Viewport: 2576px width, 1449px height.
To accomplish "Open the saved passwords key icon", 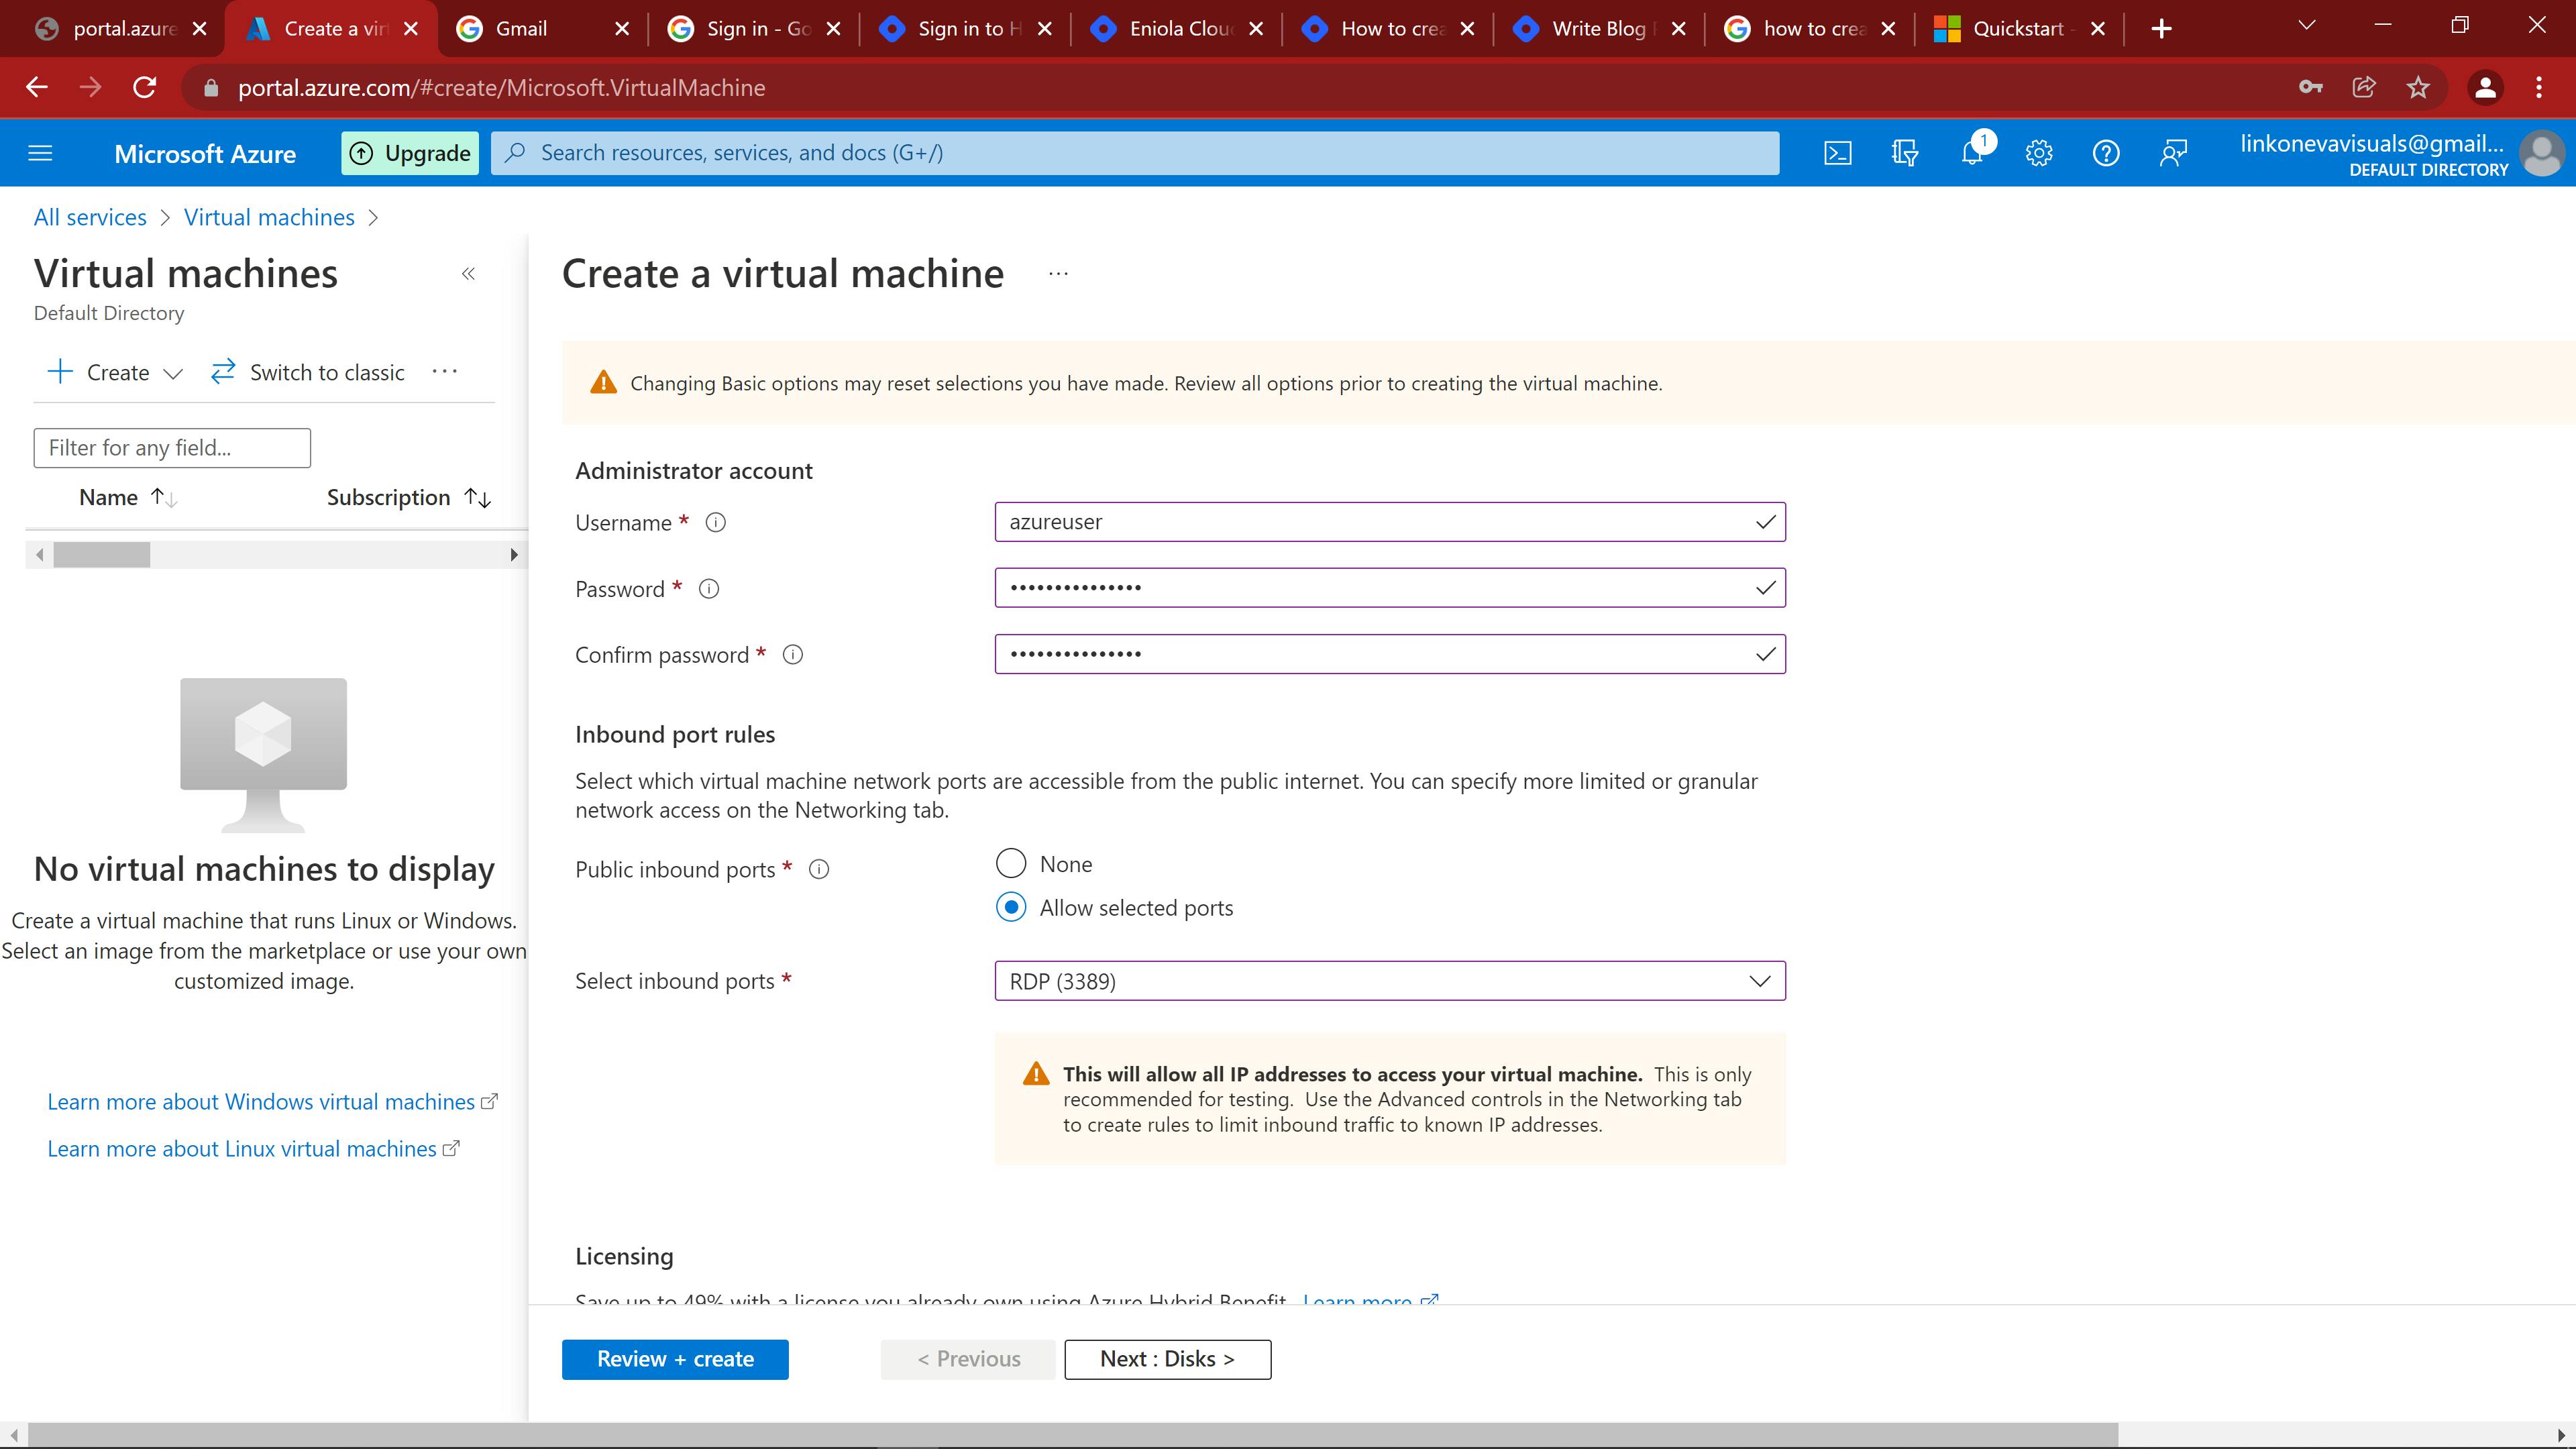I will point(2310,87).
